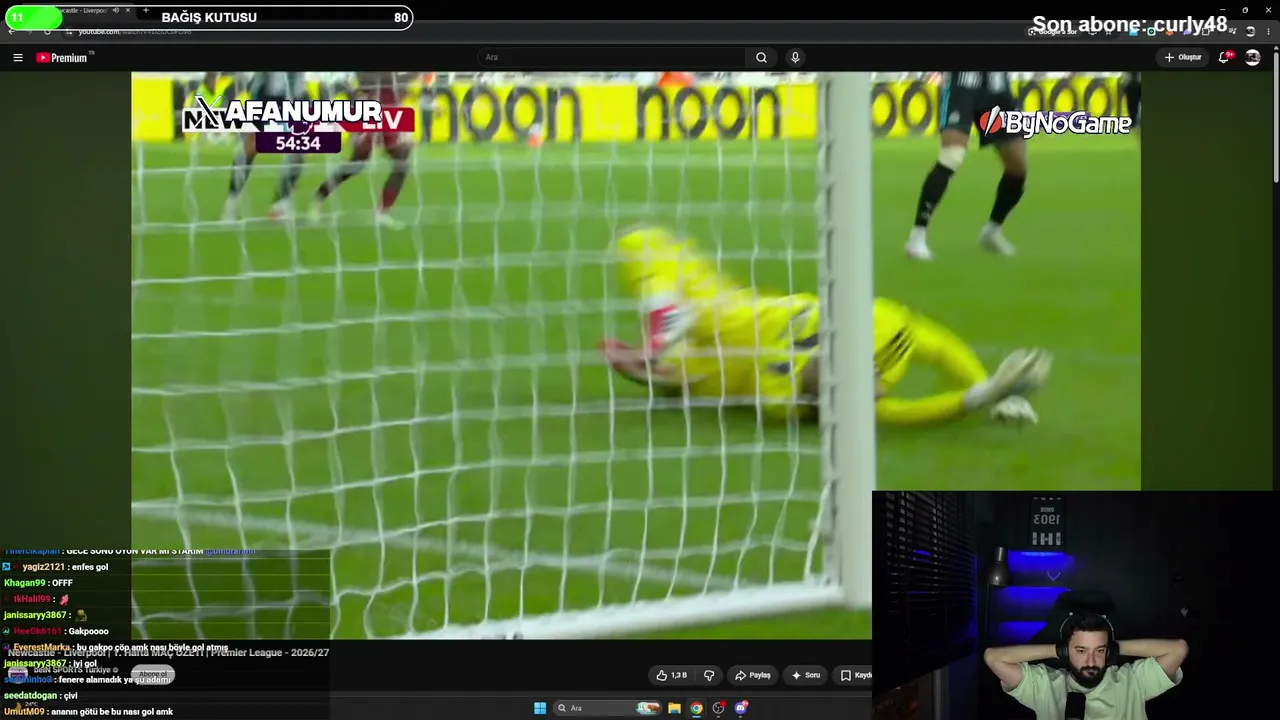Share the video with Paylaş
The width and height of the screenshot is (1280, 720).
point(753,675)
